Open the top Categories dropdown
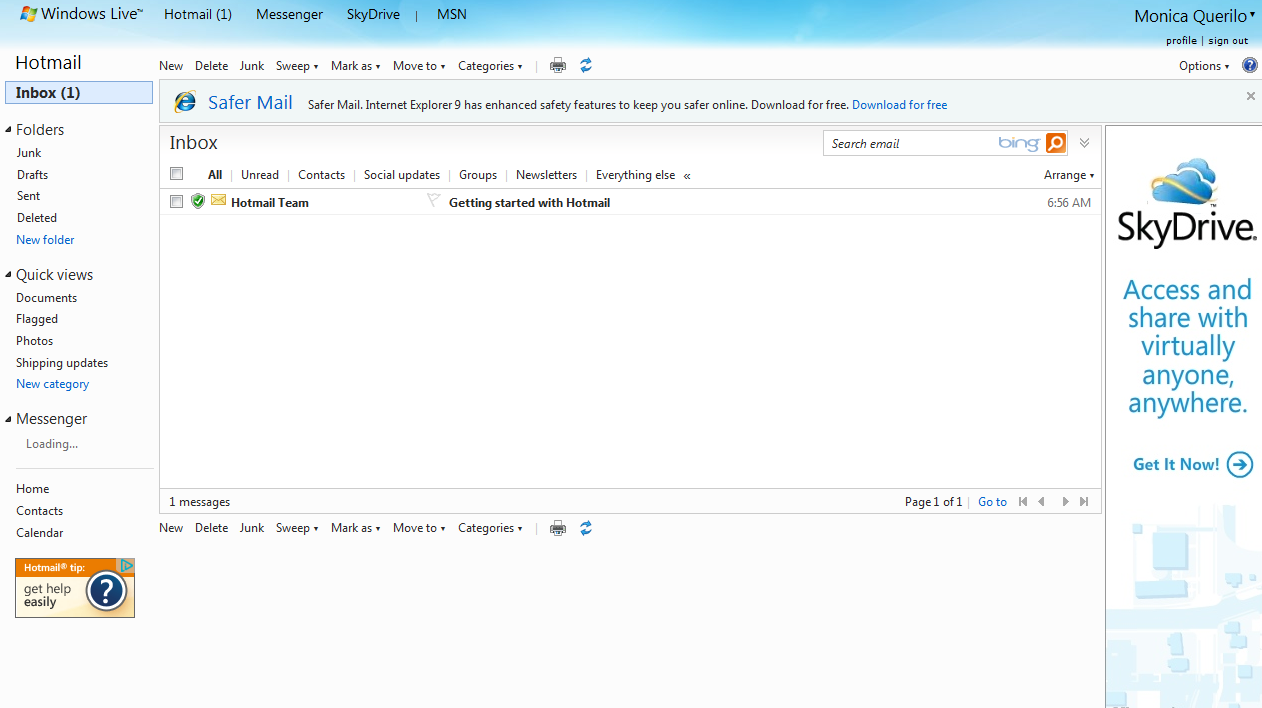The width and height of the screenshot is (1262, 708). (x=490, y=66)
